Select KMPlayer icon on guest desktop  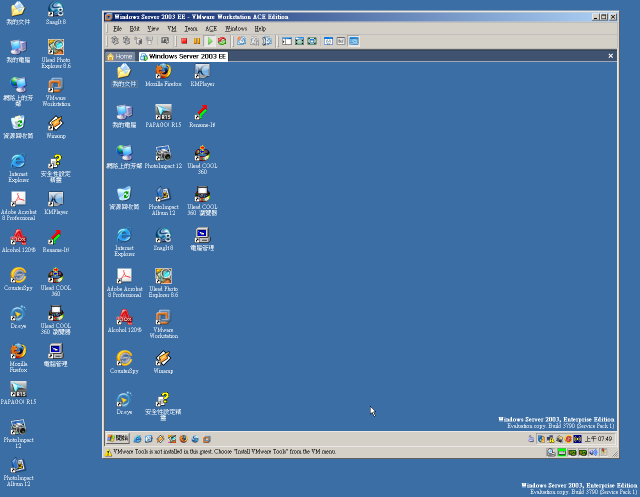(x=202, y=75)
